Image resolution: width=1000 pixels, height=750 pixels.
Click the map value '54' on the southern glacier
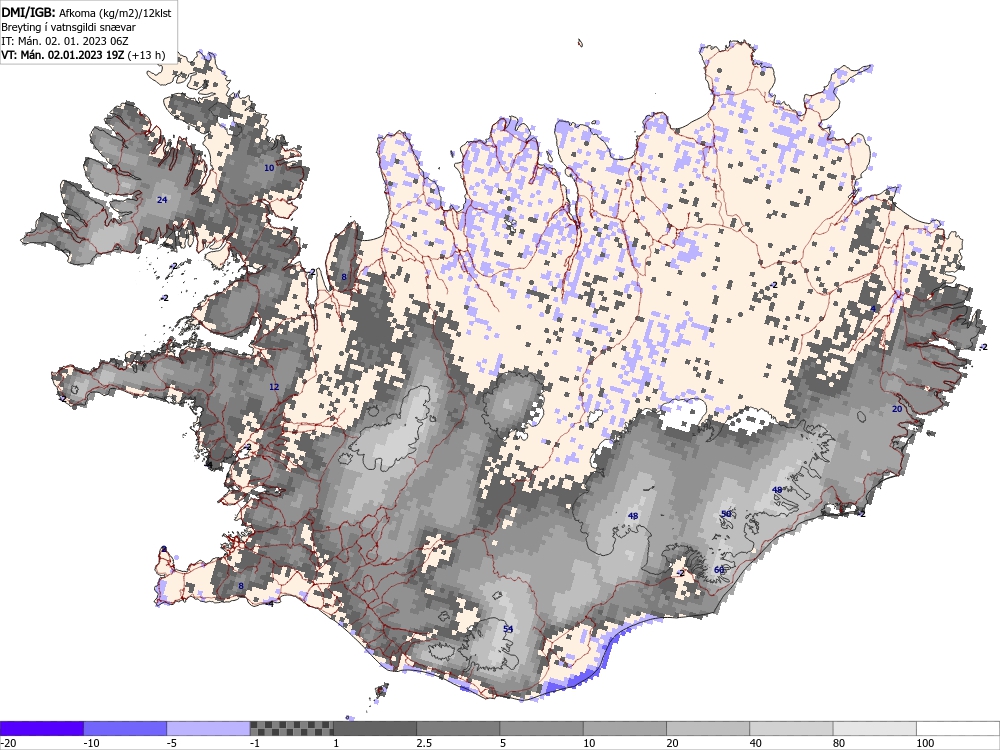pyautogui.click(x=508, y=629)
